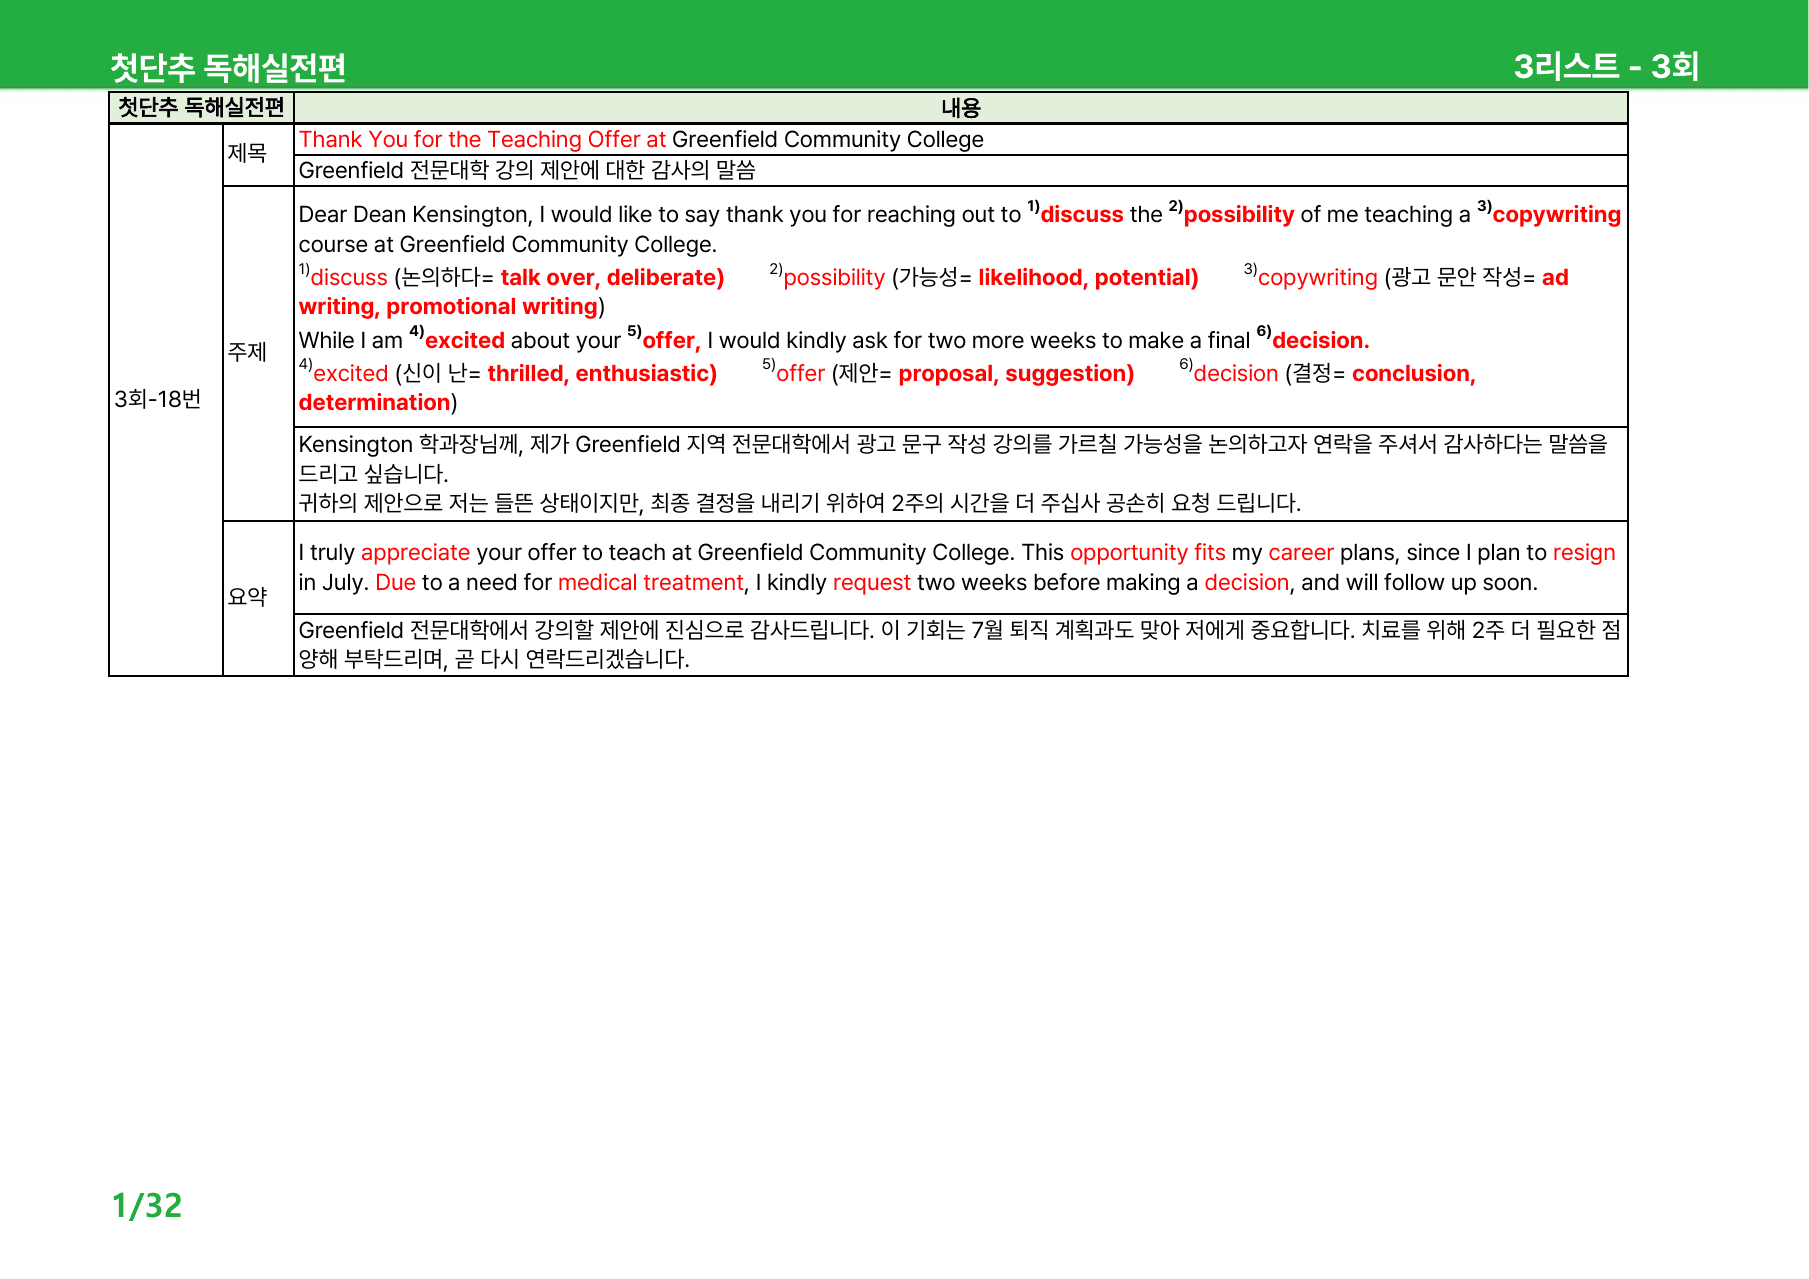This screenshot has width=1809, height=1279.
Task: Click the title line 'Thank You for the Teaching Offer'
Action: 469,139
